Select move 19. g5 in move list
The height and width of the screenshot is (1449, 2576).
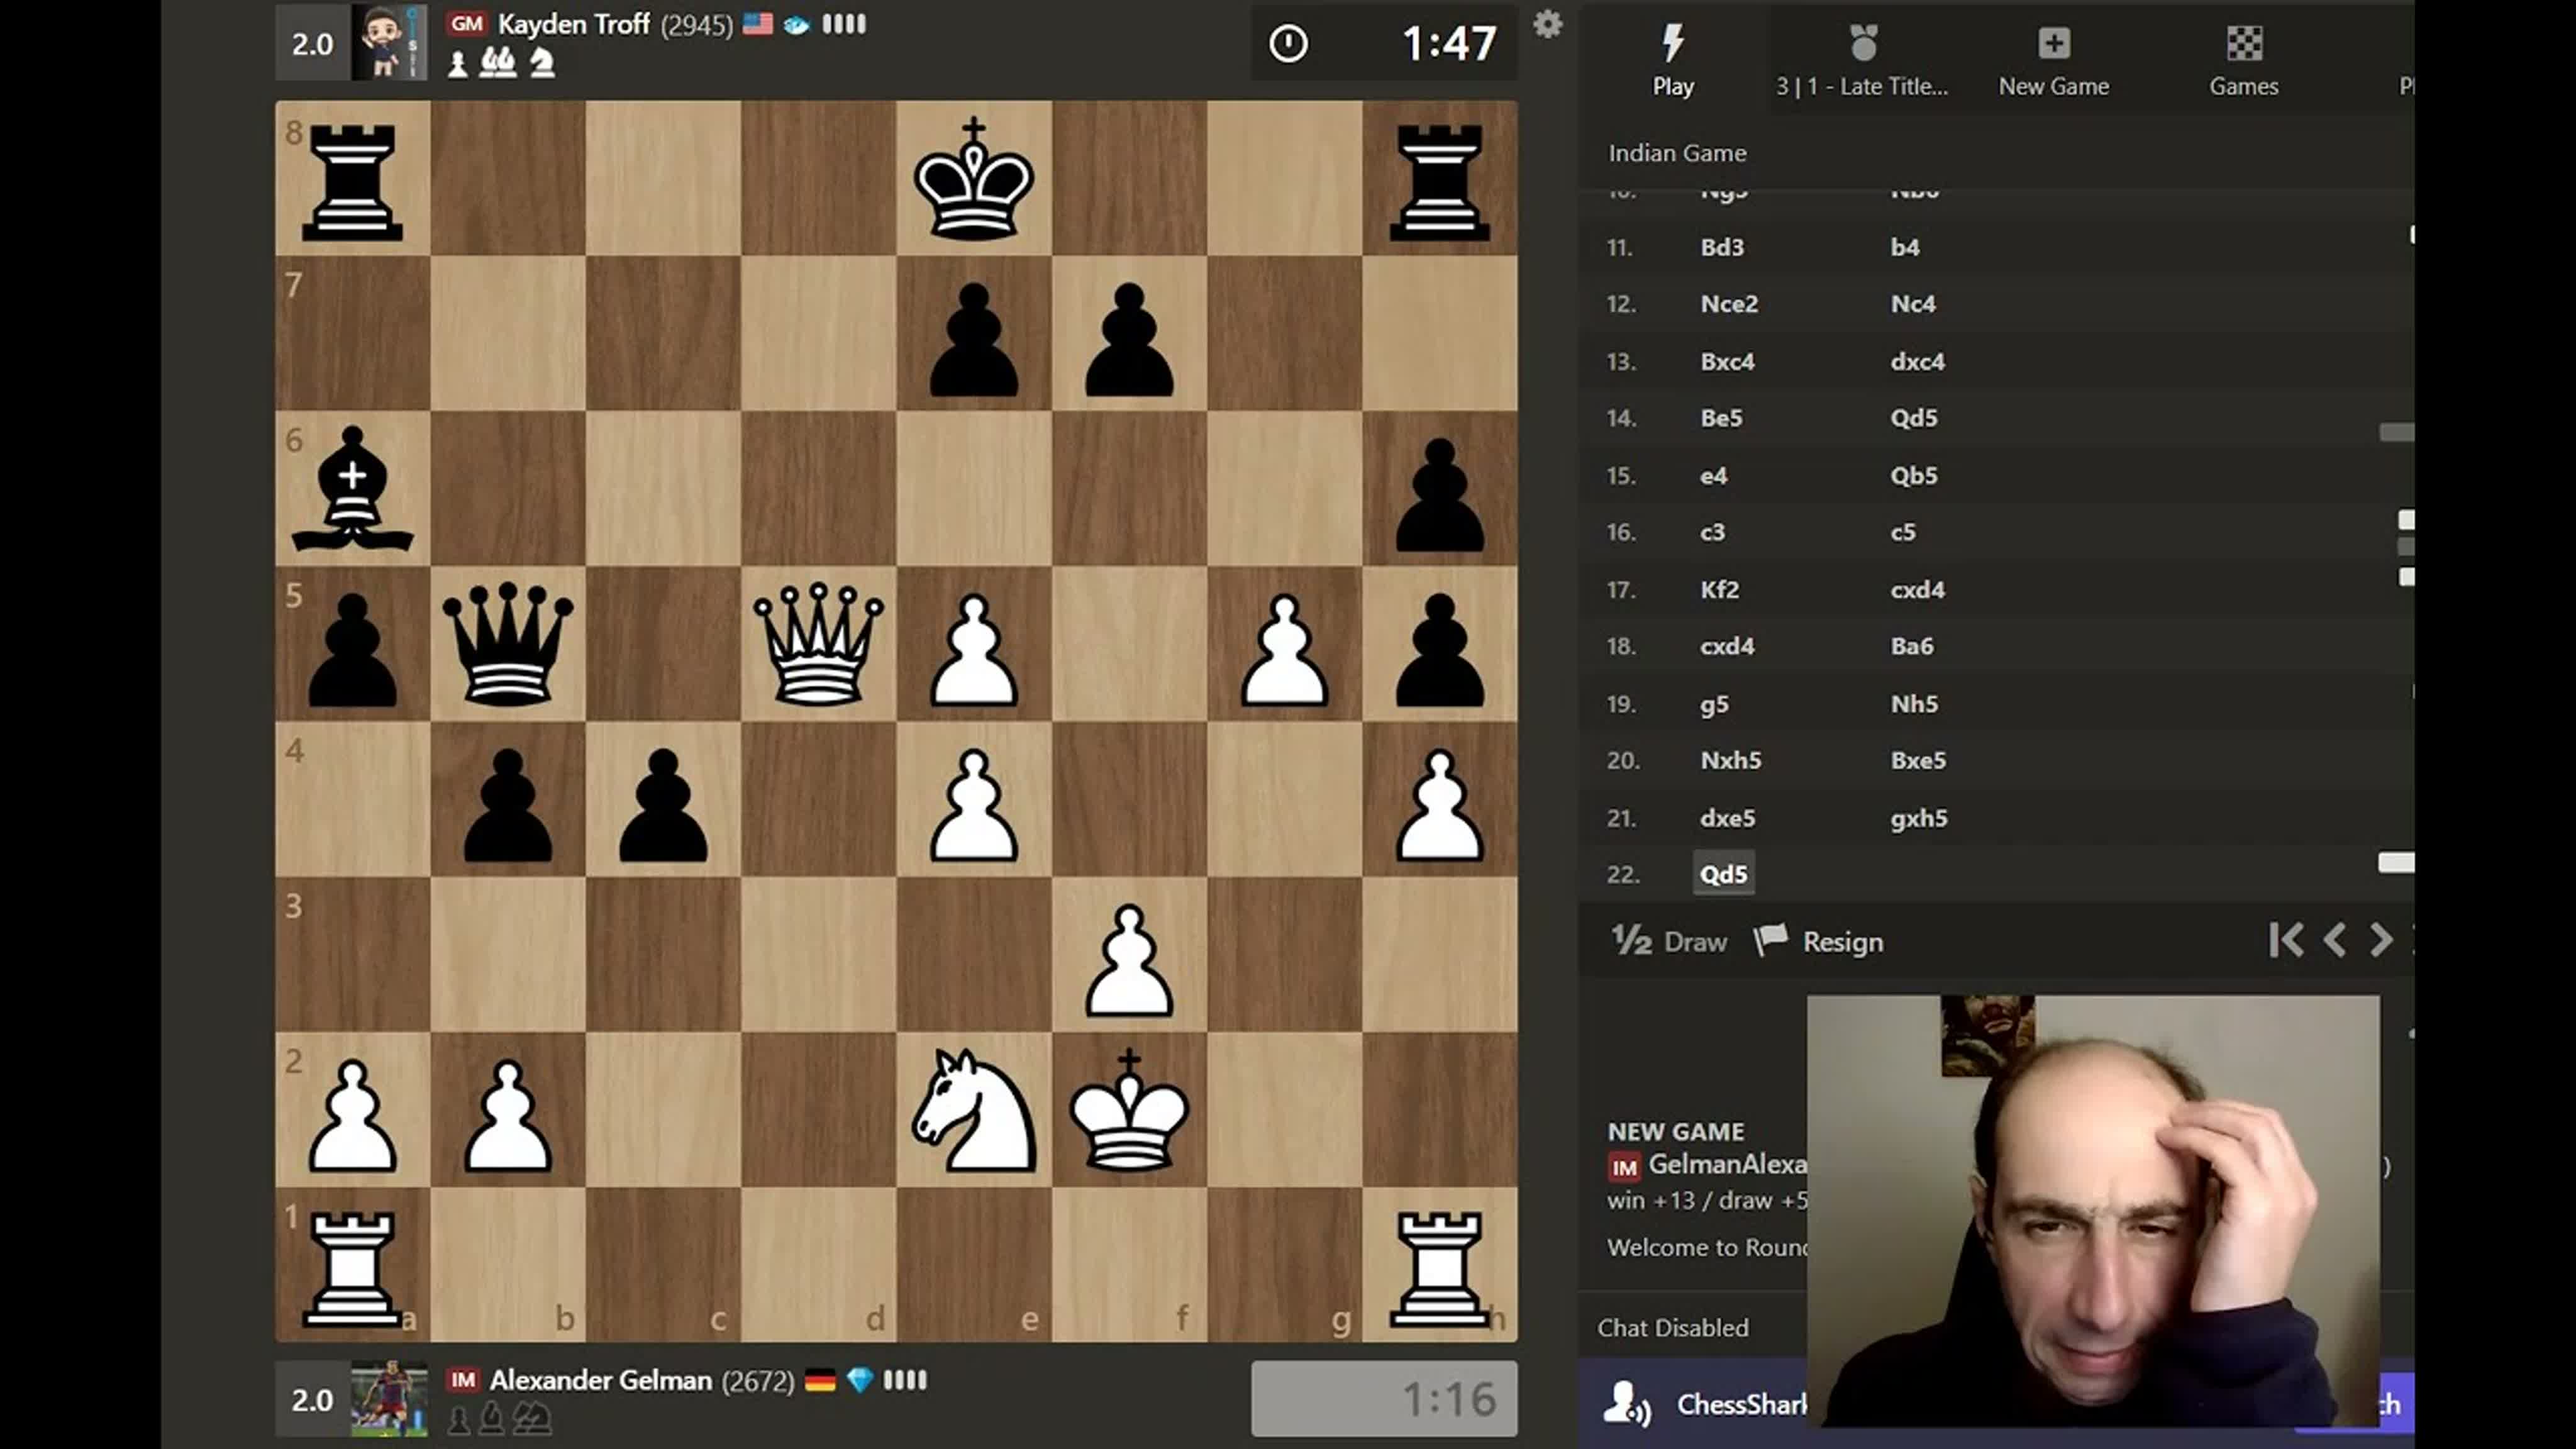tap(1714, 704)
